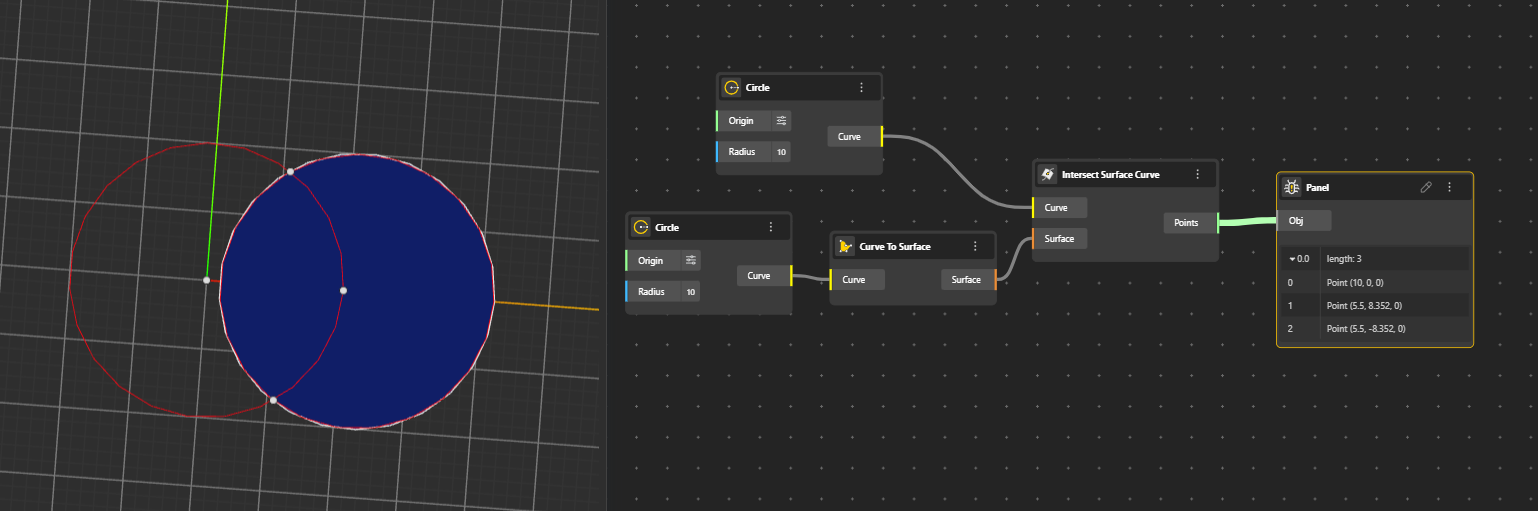Screen dimensions: 1538x511
Task: Click the Panel node bug icon
Action: point(1291,187)
